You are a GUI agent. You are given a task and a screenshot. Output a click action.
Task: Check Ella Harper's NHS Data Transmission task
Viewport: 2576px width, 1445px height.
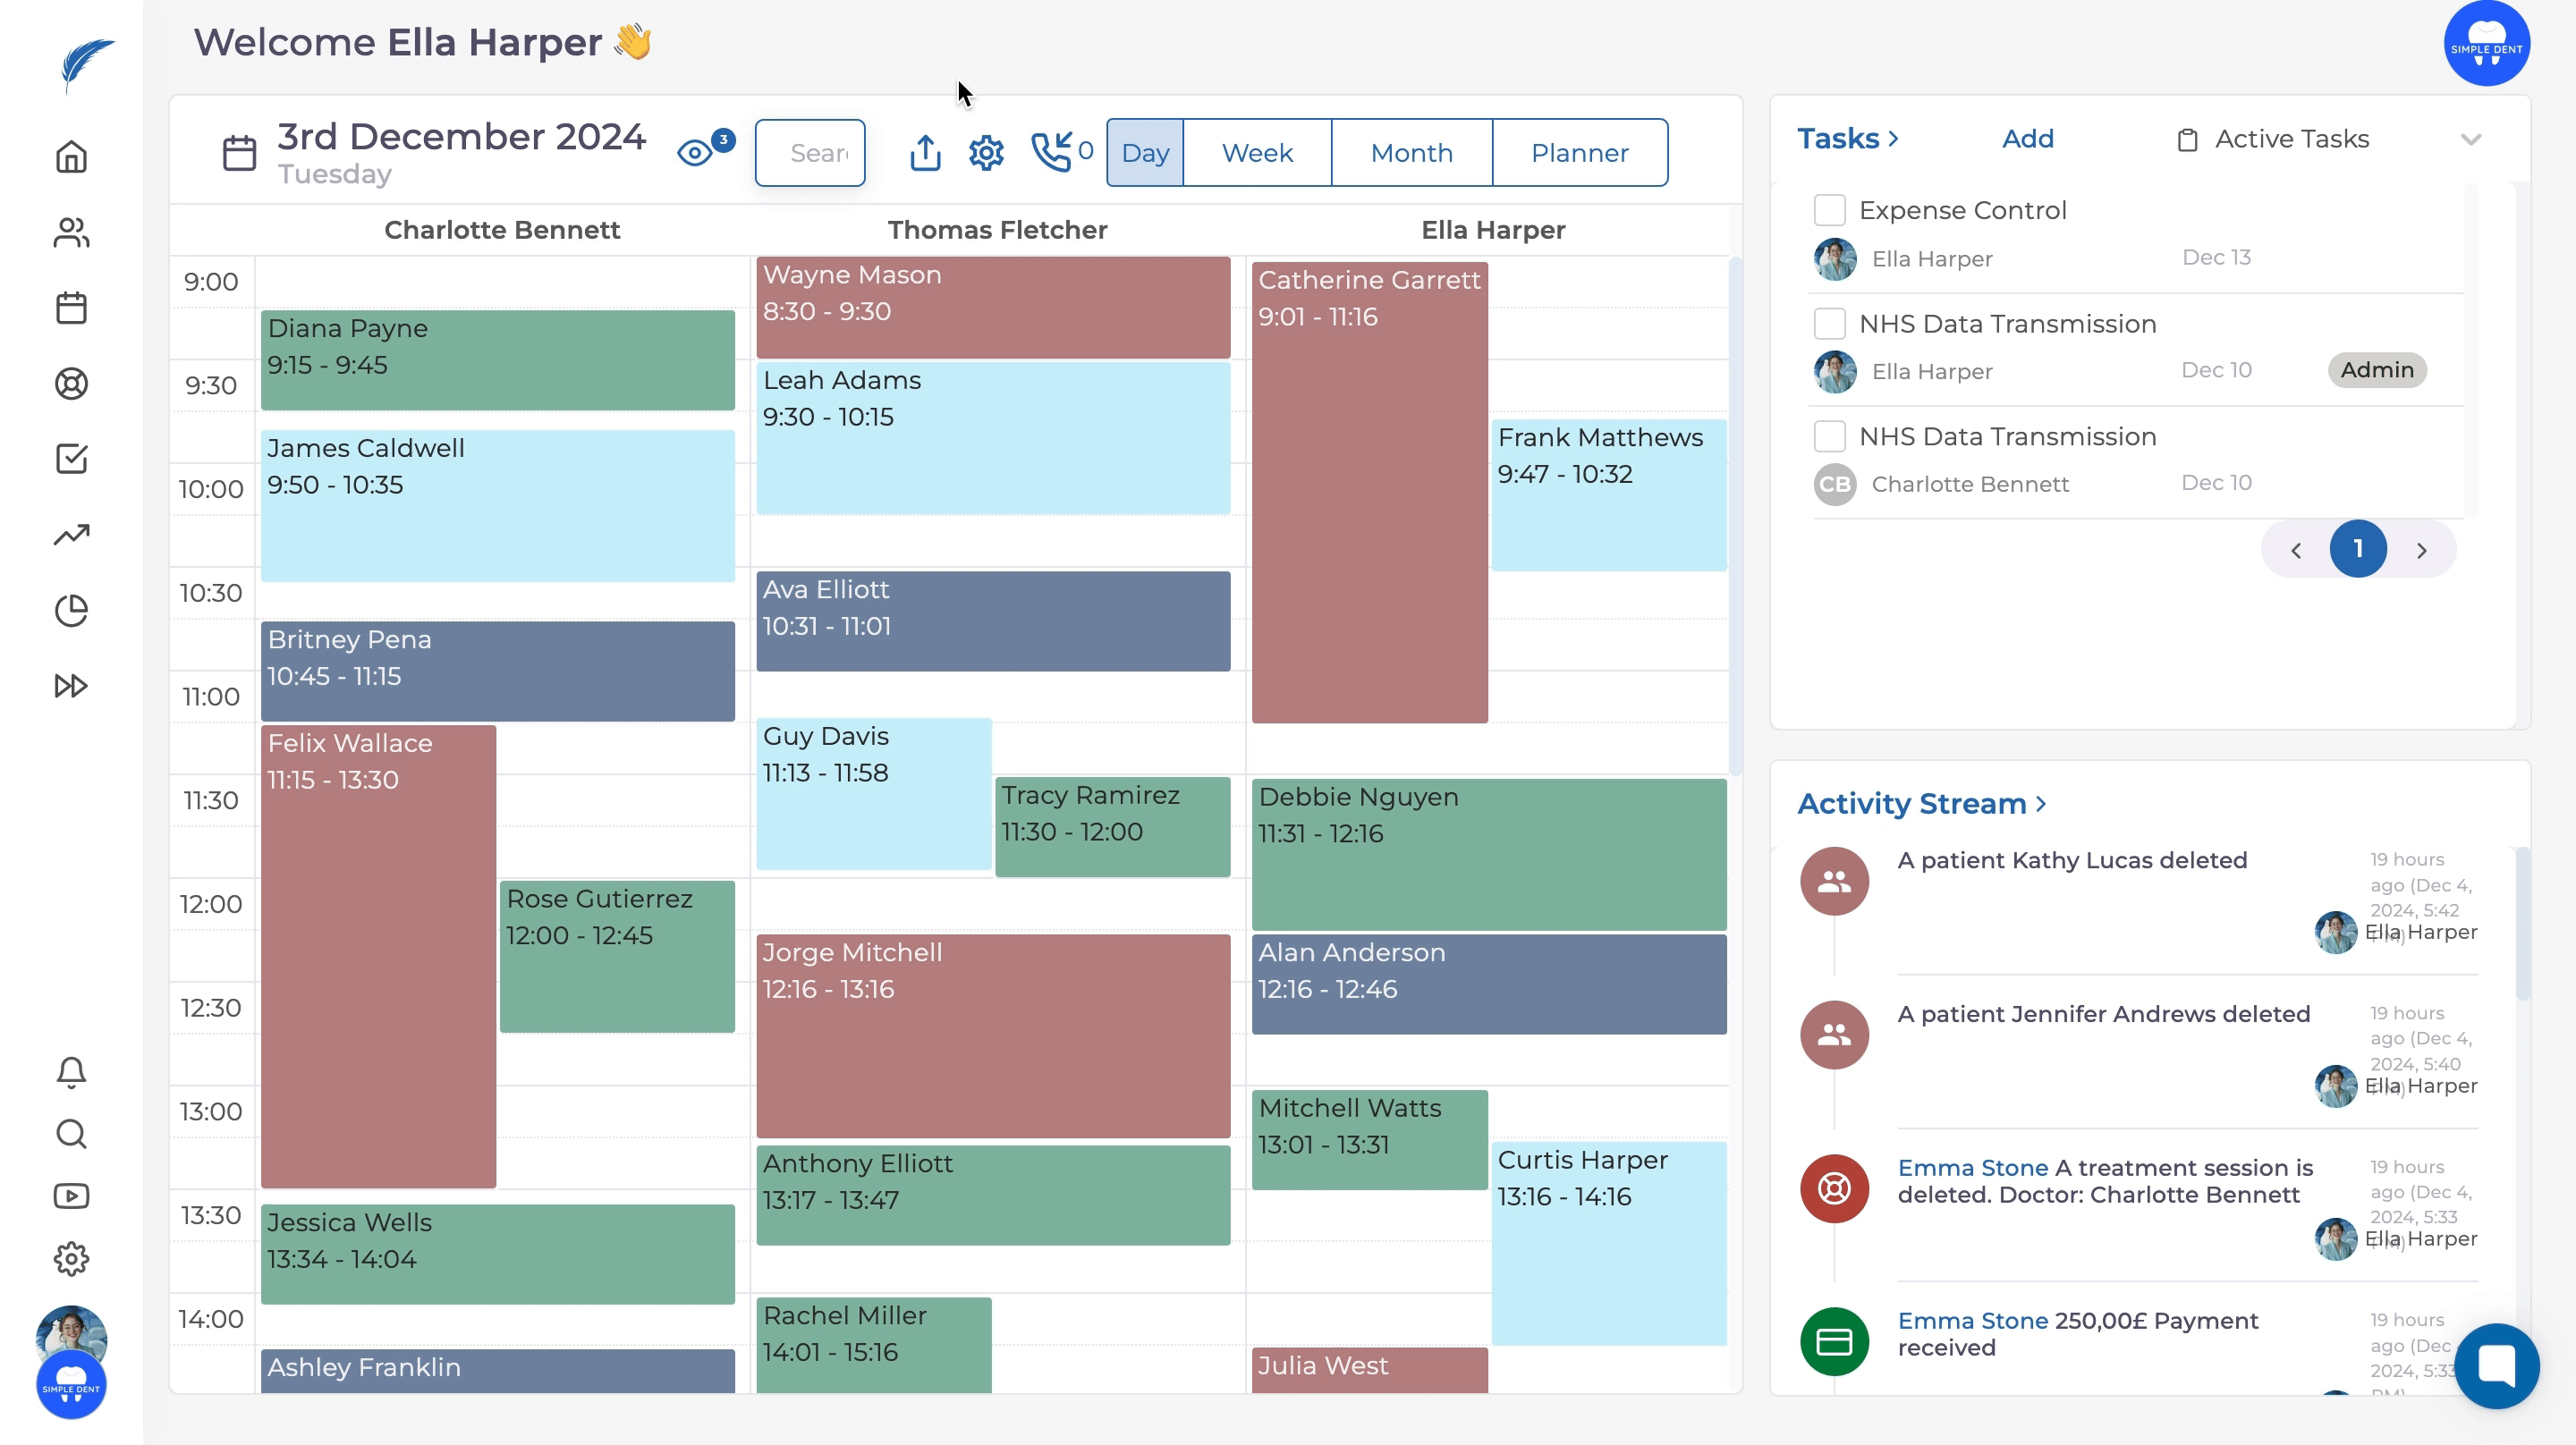tap(1829, 324)
